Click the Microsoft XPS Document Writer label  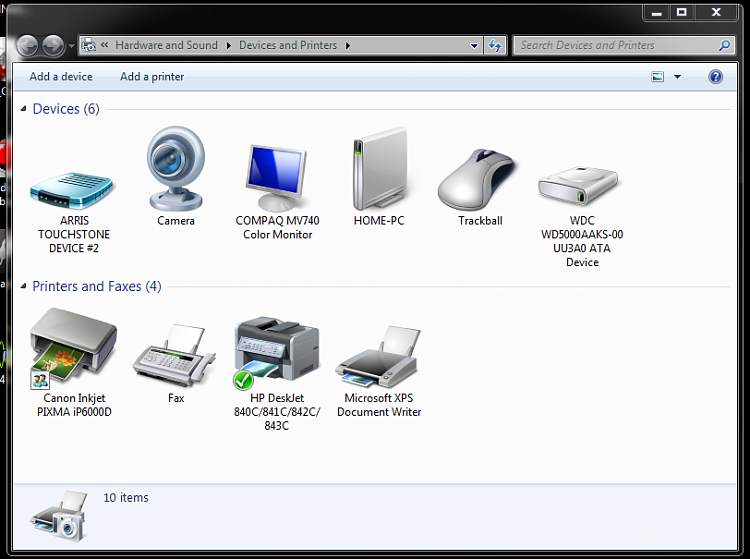coord(379,405)
